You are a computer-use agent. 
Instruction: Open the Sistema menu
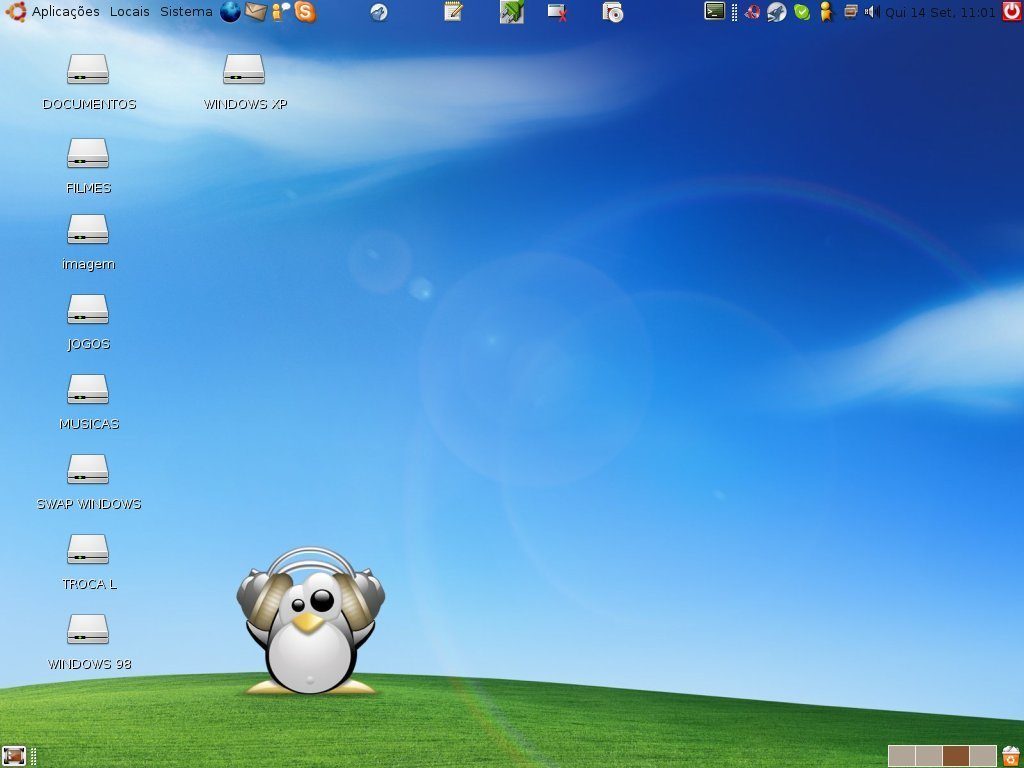pos(186,12)
